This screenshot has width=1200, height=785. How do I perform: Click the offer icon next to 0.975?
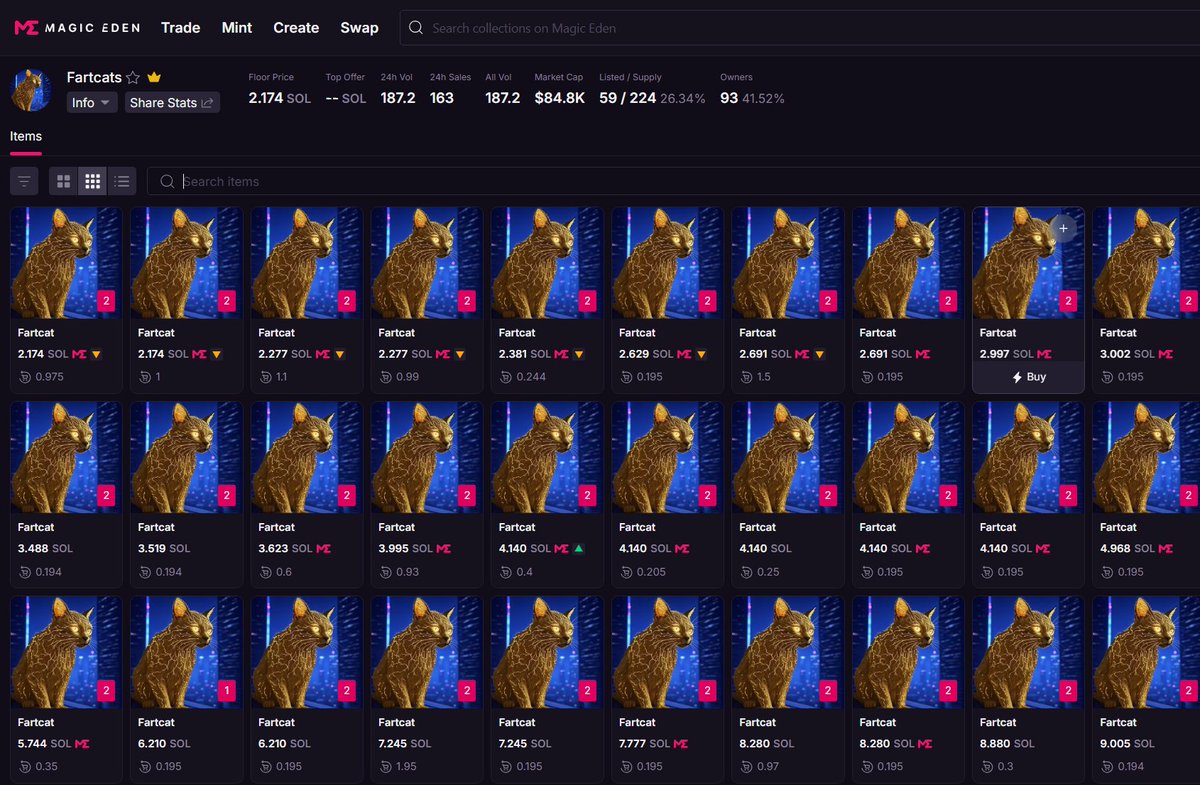(x=24, y=376)
